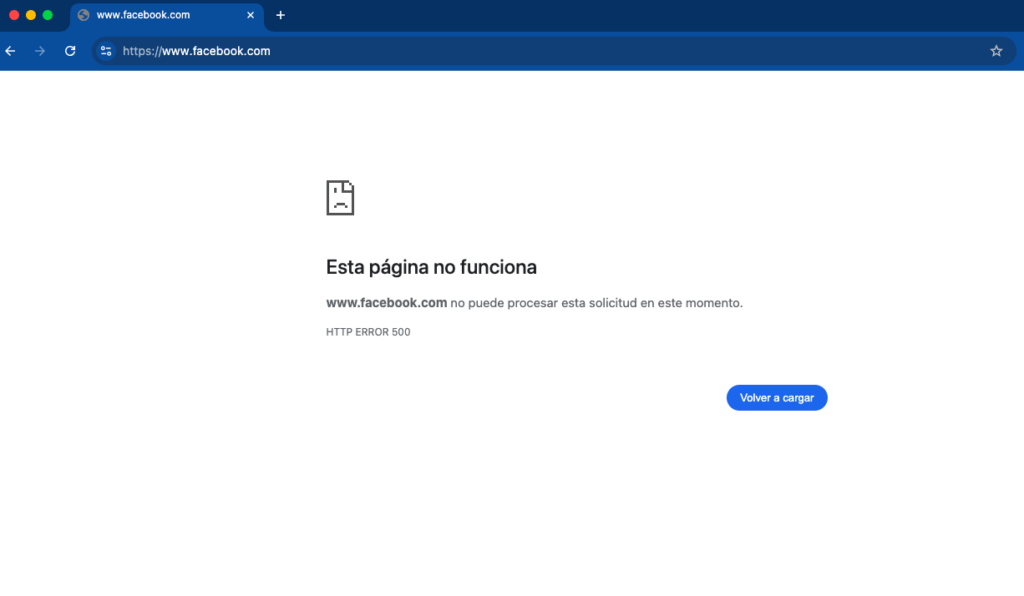Open site information icon in address bar
The width and height of the screenshot is (1024, 596).
(x=106, y=51)
